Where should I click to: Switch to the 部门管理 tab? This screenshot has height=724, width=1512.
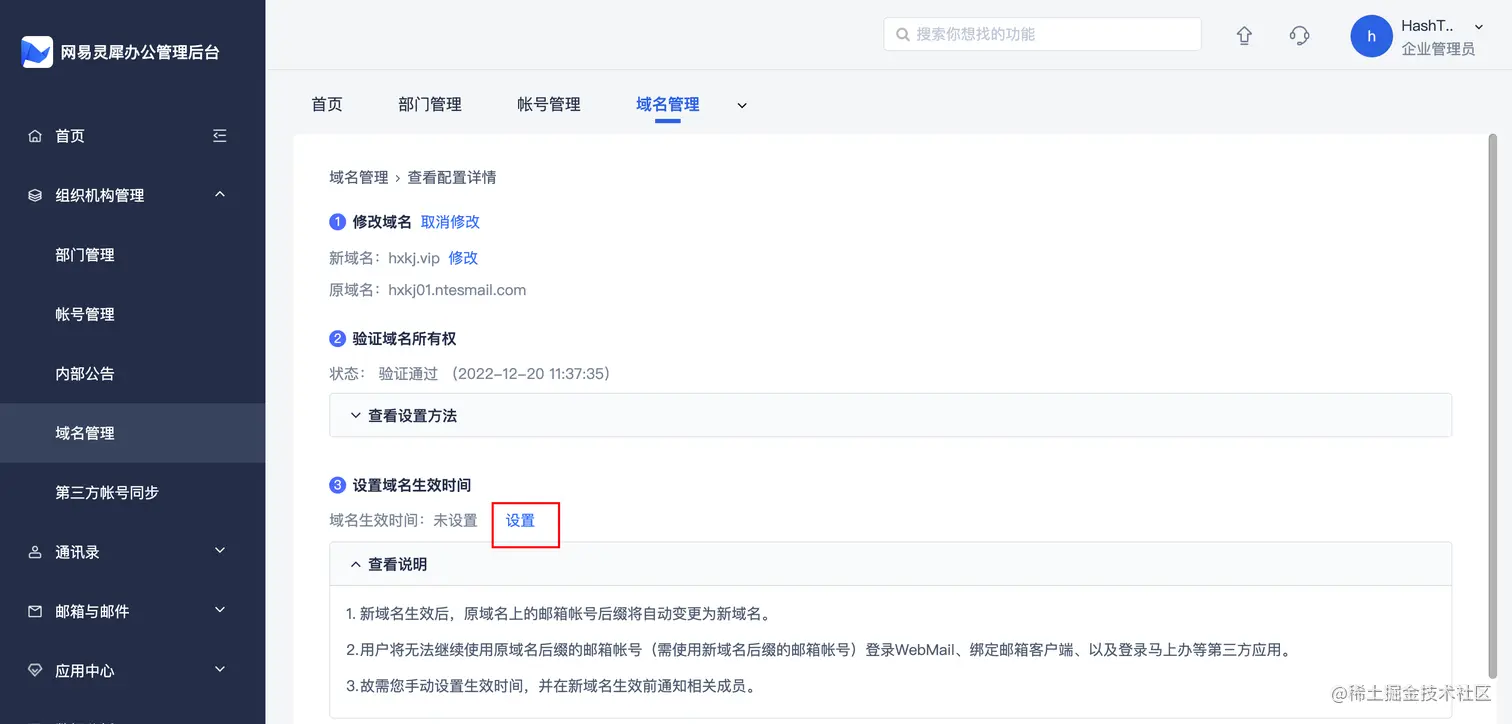coord(430,104)
